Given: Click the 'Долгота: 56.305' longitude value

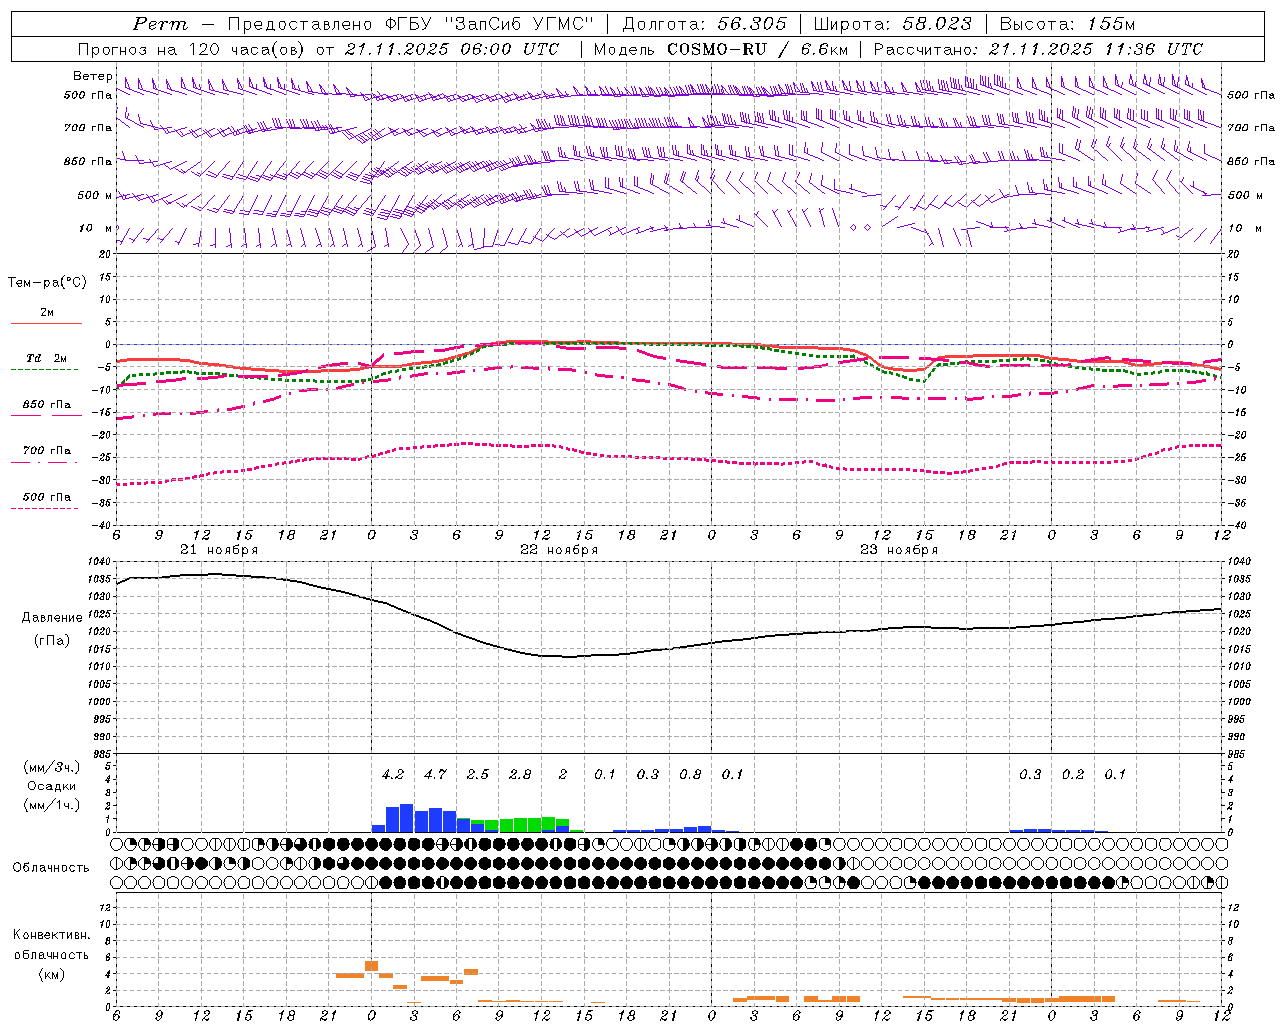Looking at the screenshot, I should coord(705,24).
